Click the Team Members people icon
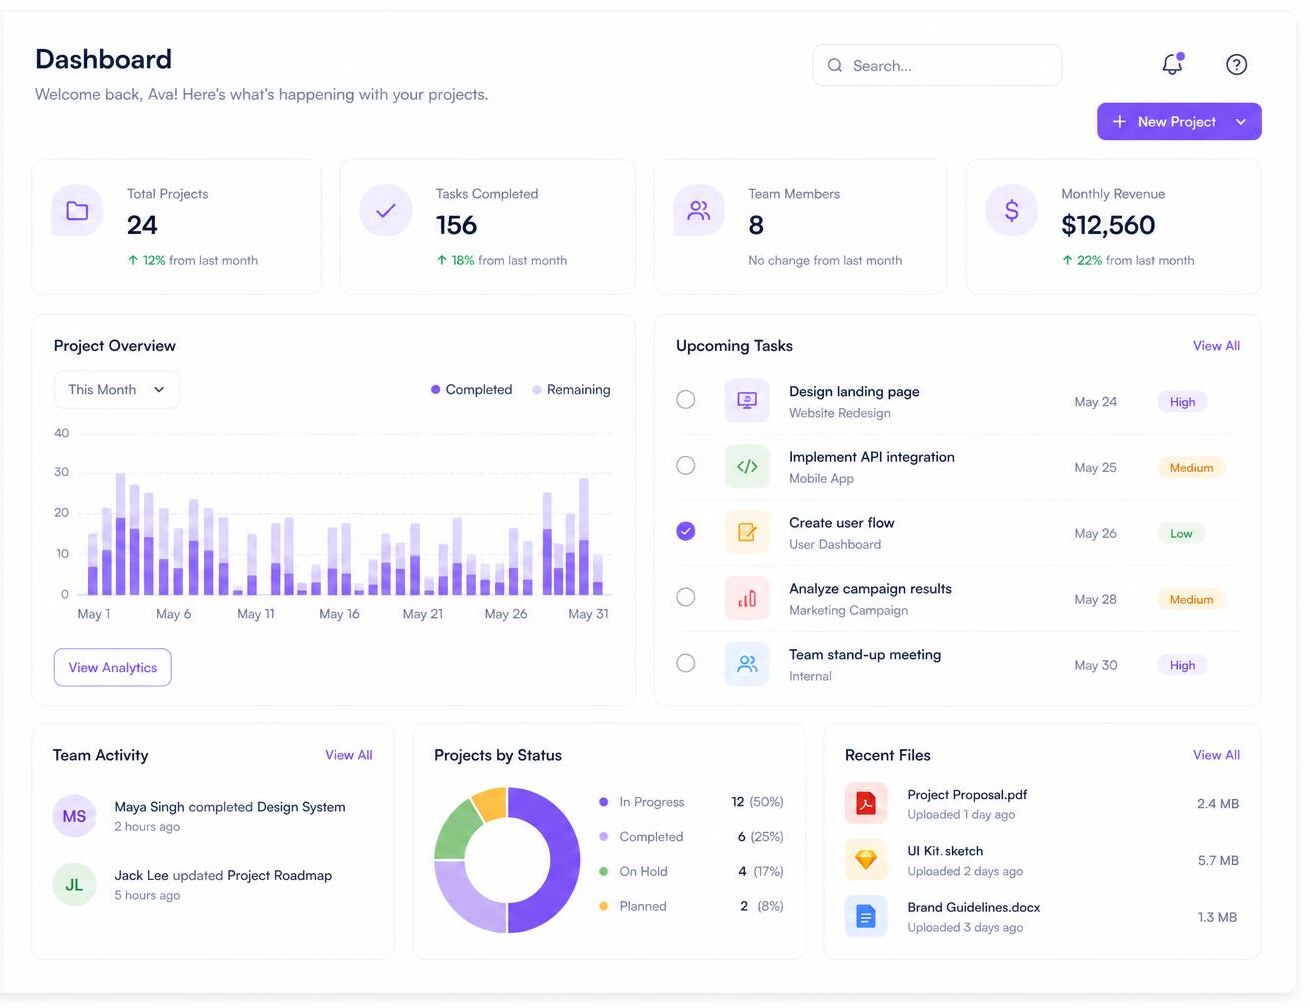 point(698,210)
